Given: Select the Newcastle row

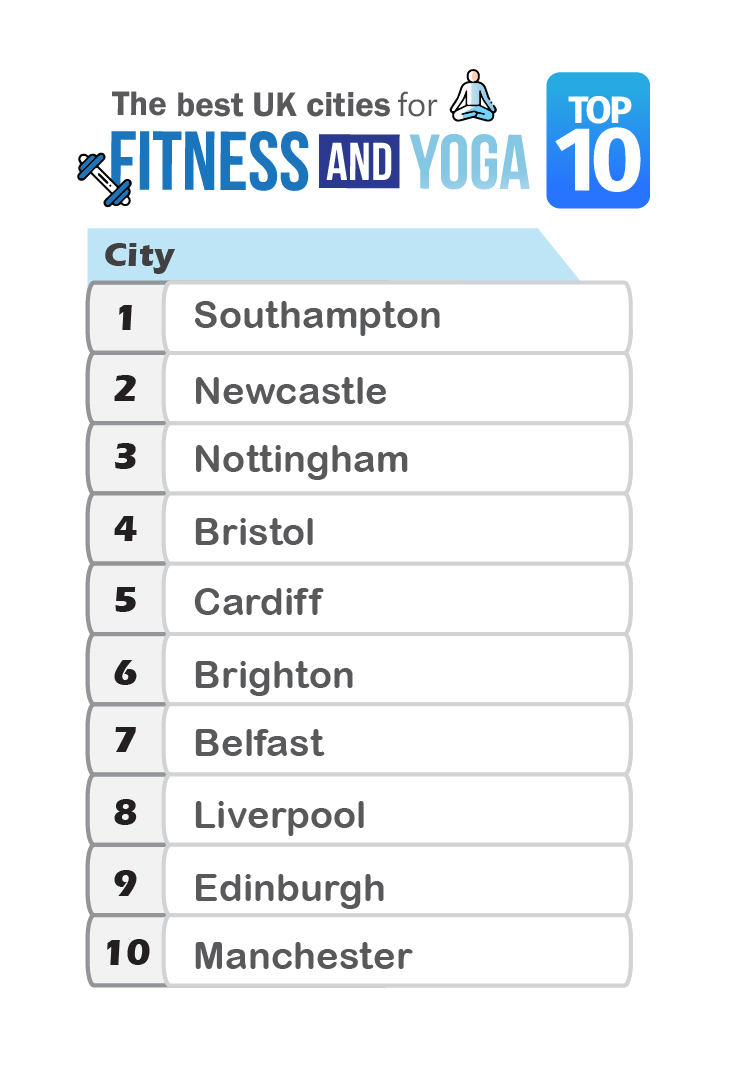Looking at the screenshot, I should (359, 389).
